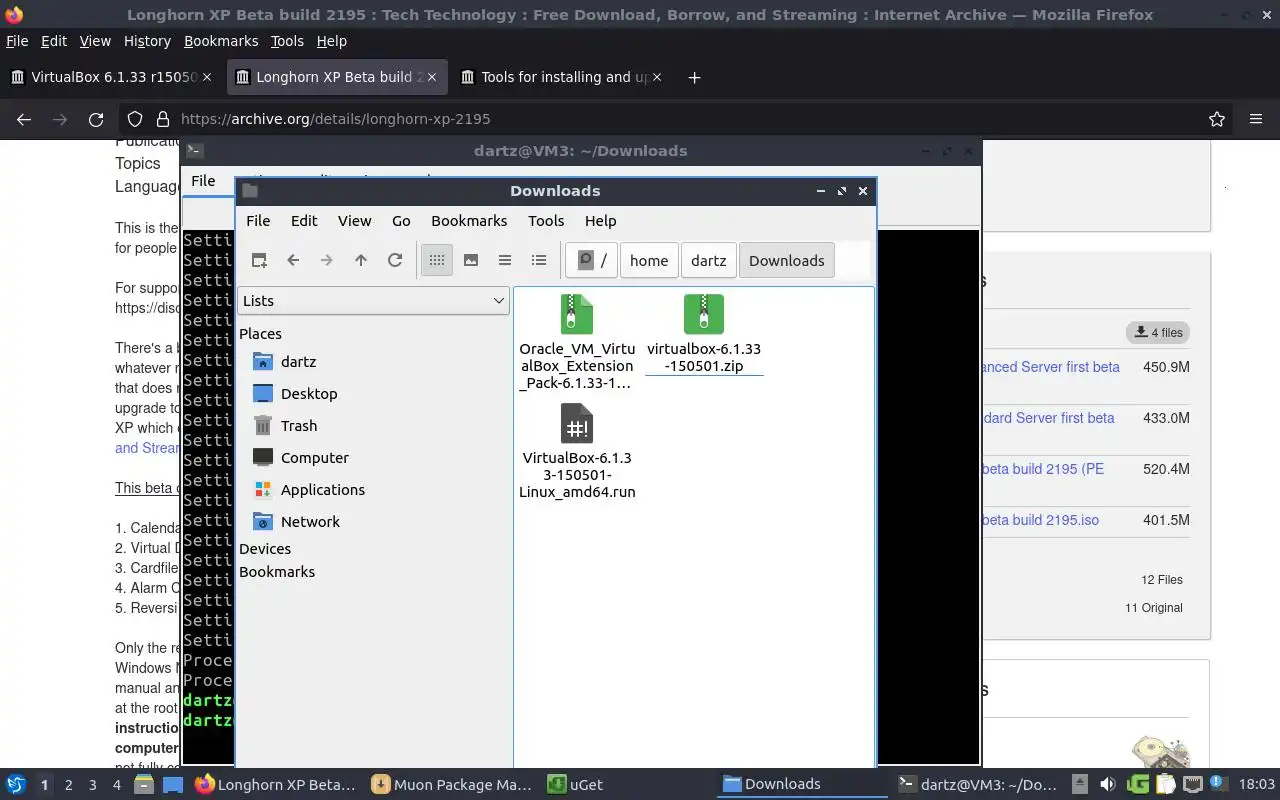Screen dimensions: 1280x800
Task: Open Firefox hamburger menu
Action: click(1256, 119)
